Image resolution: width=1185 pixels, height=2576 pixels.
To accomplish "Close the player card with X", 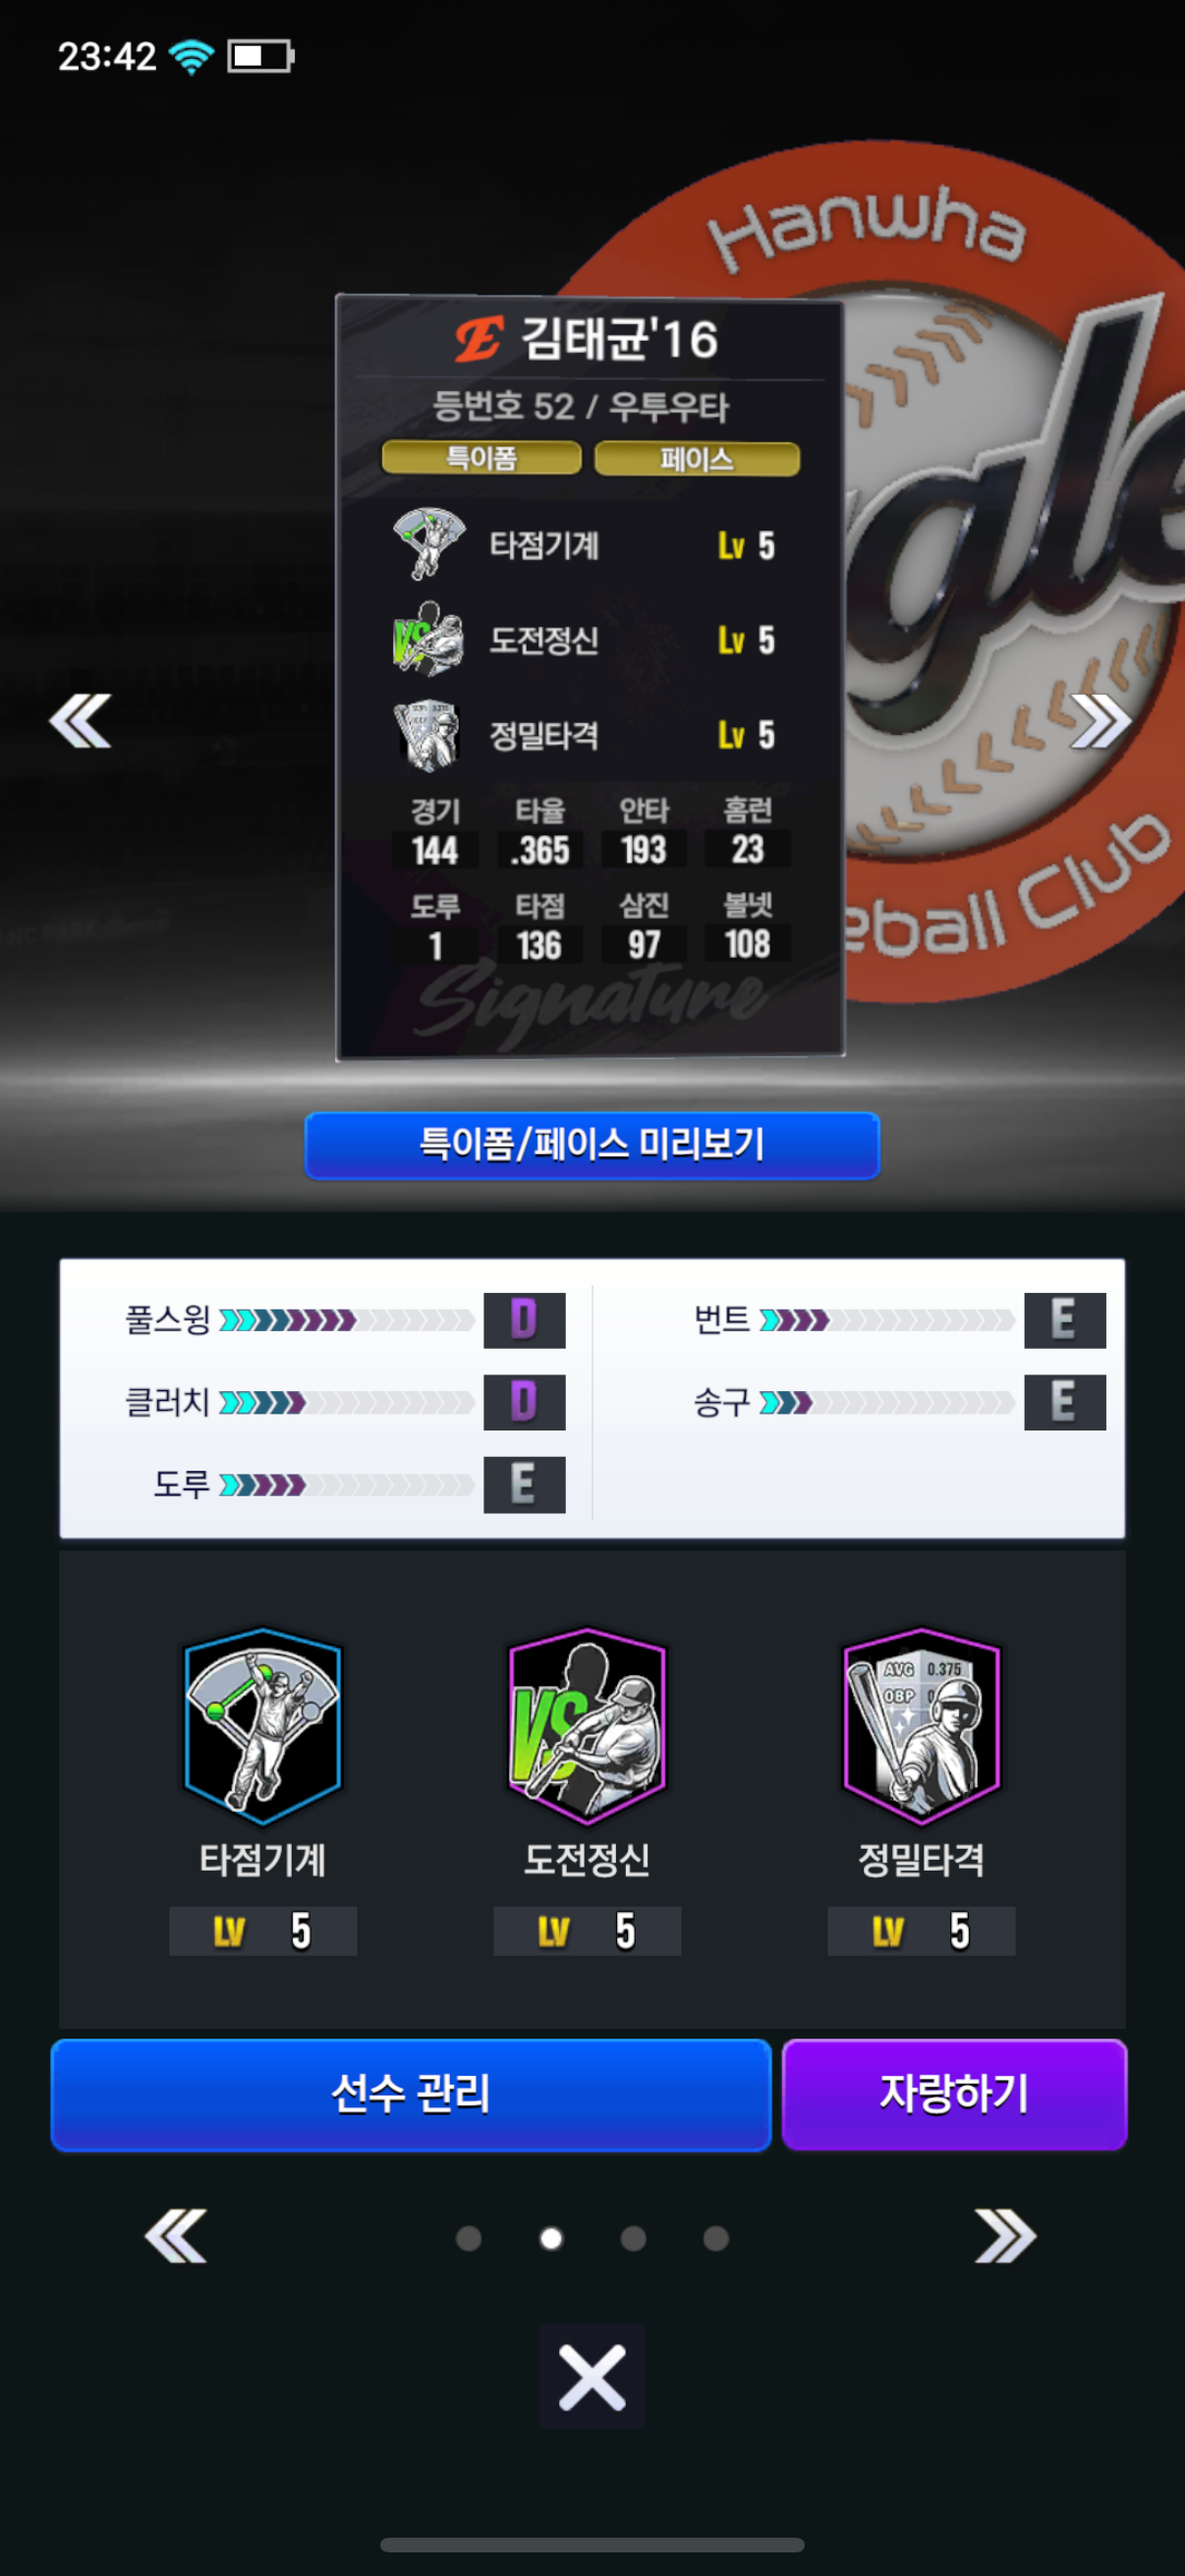I will tap(592, 2376).
